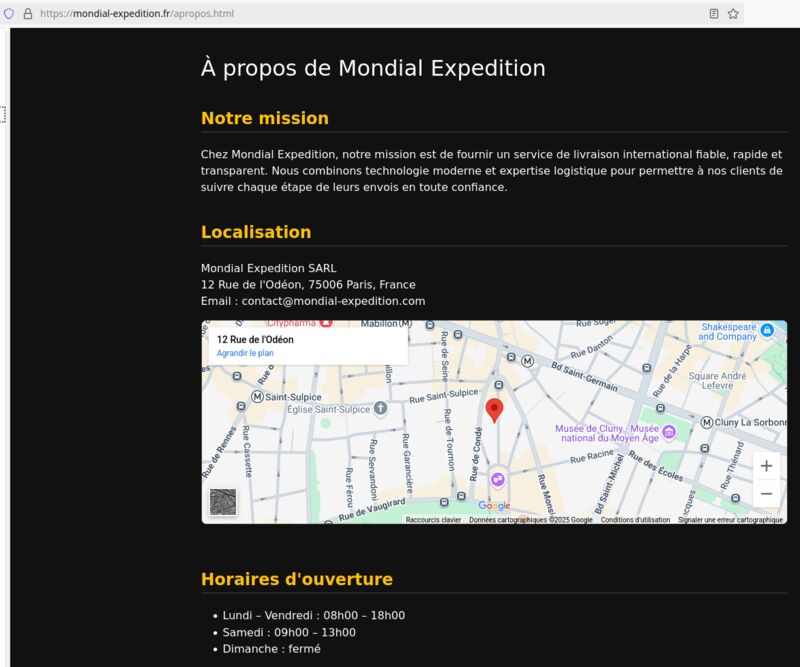Zoom out the map with minus button

pyautogui.click(x=766, y=493)
